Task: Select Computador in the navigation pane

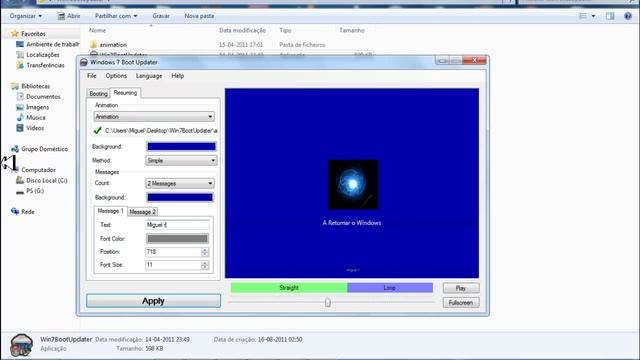Action: [38, 170]
